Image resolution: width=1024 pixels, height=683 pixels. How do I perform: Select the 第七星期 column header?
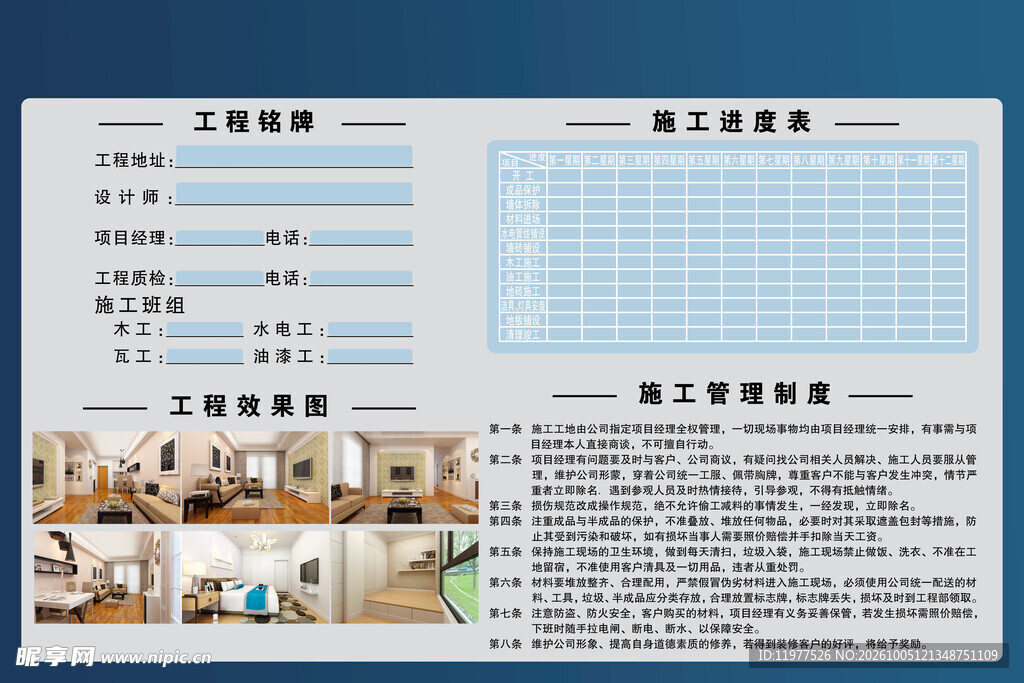[x=774, y=160]
